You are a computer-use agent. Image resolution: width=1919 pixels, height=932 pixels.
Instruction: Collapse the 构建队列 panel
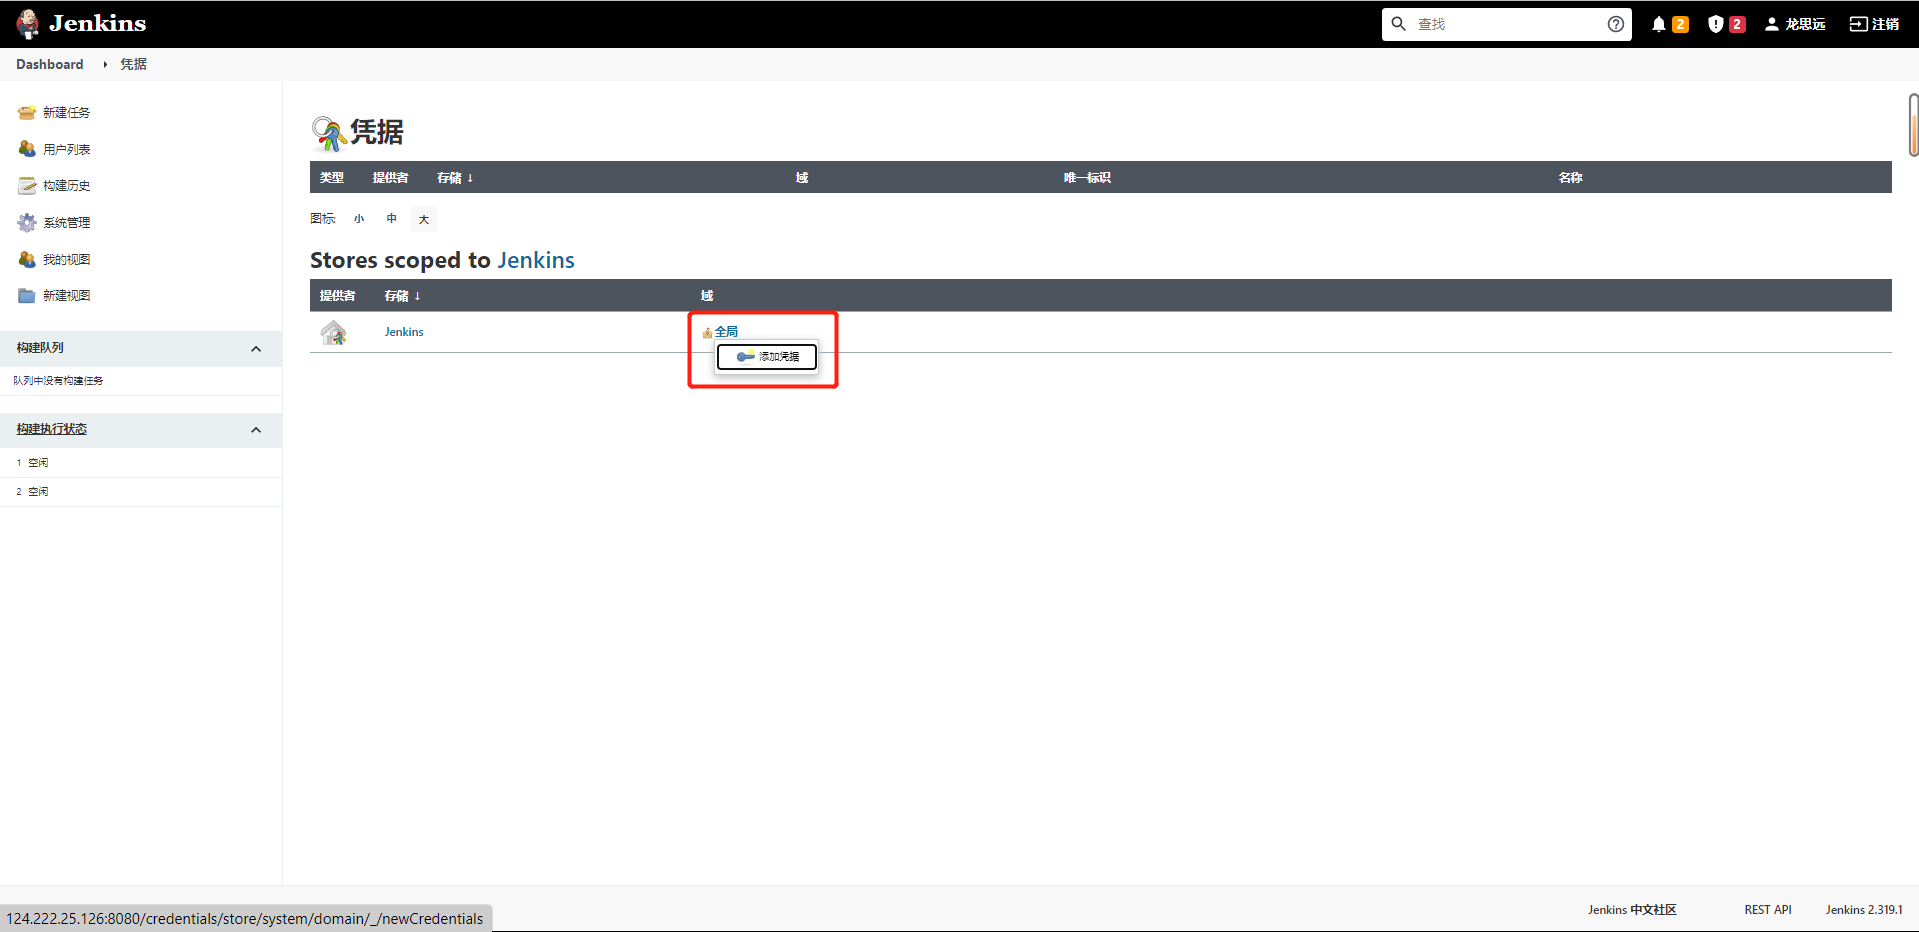[256, 349]
